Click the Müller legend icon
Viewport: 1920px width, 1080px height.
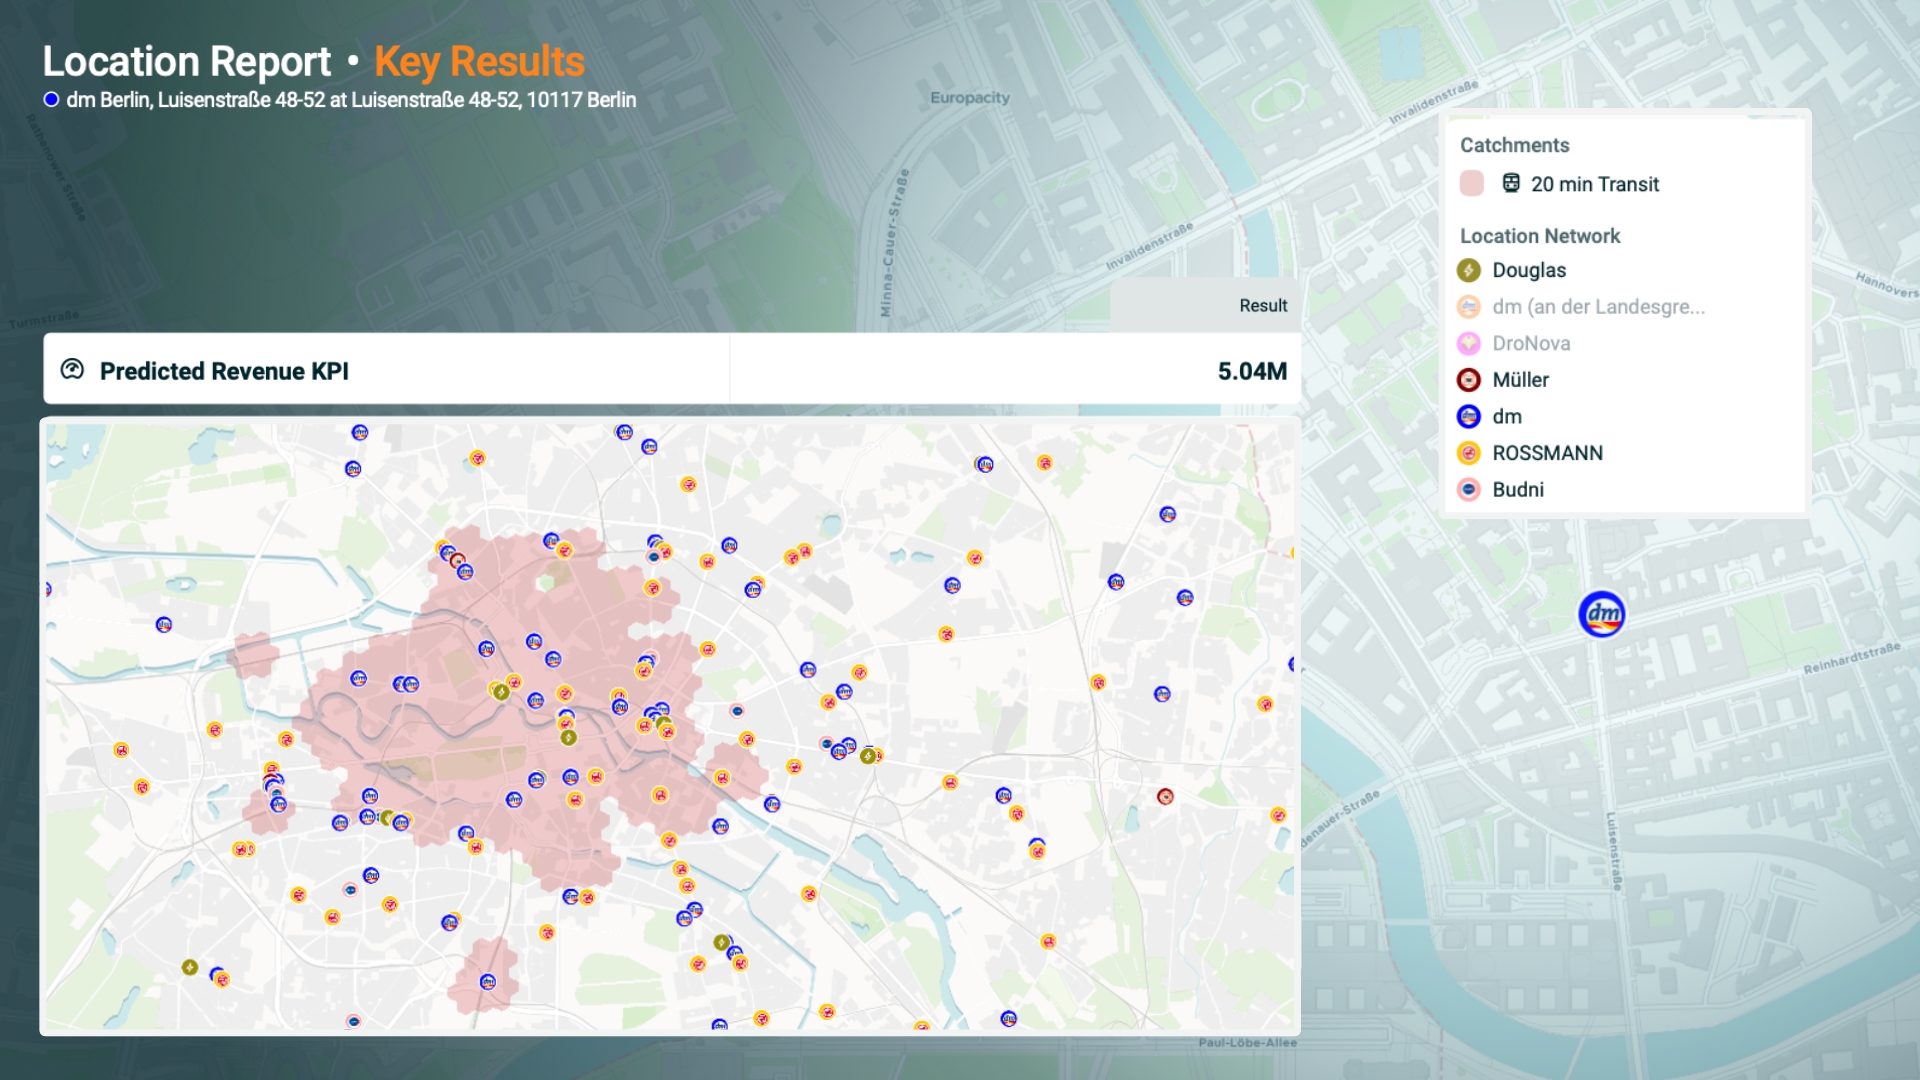[x=1469, y=380]
